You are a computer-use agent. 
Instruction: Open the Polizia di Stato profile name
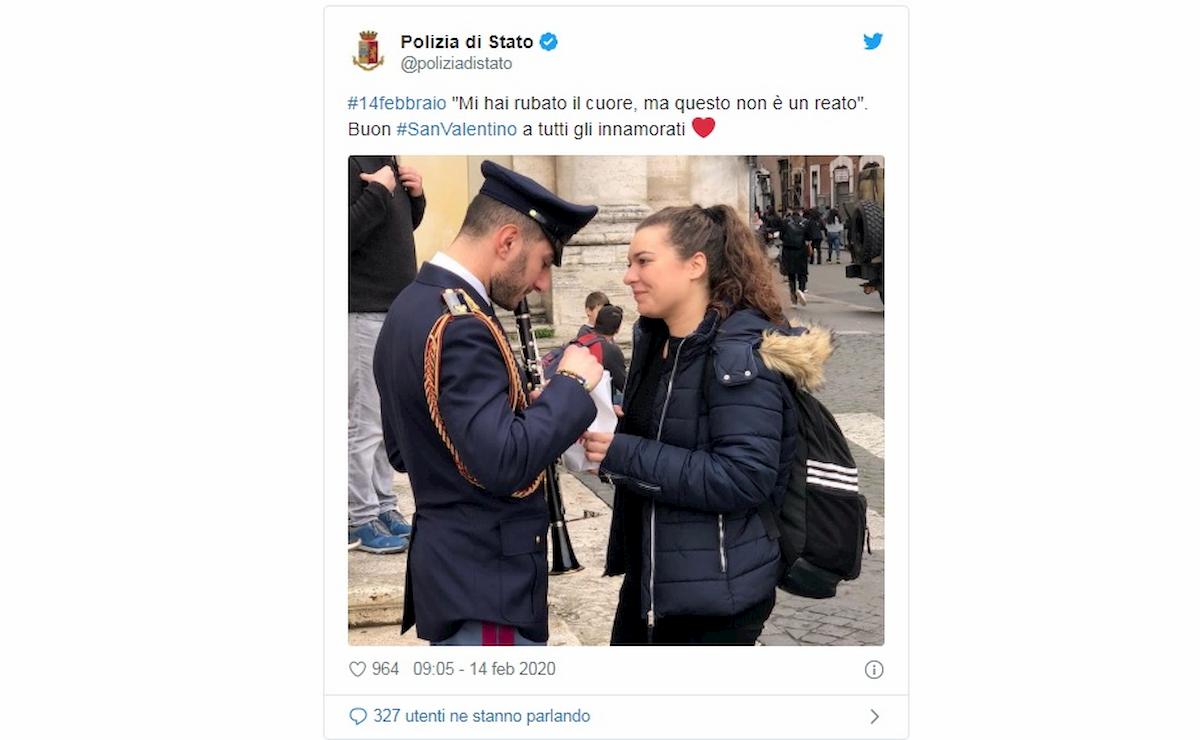[467, 42]
